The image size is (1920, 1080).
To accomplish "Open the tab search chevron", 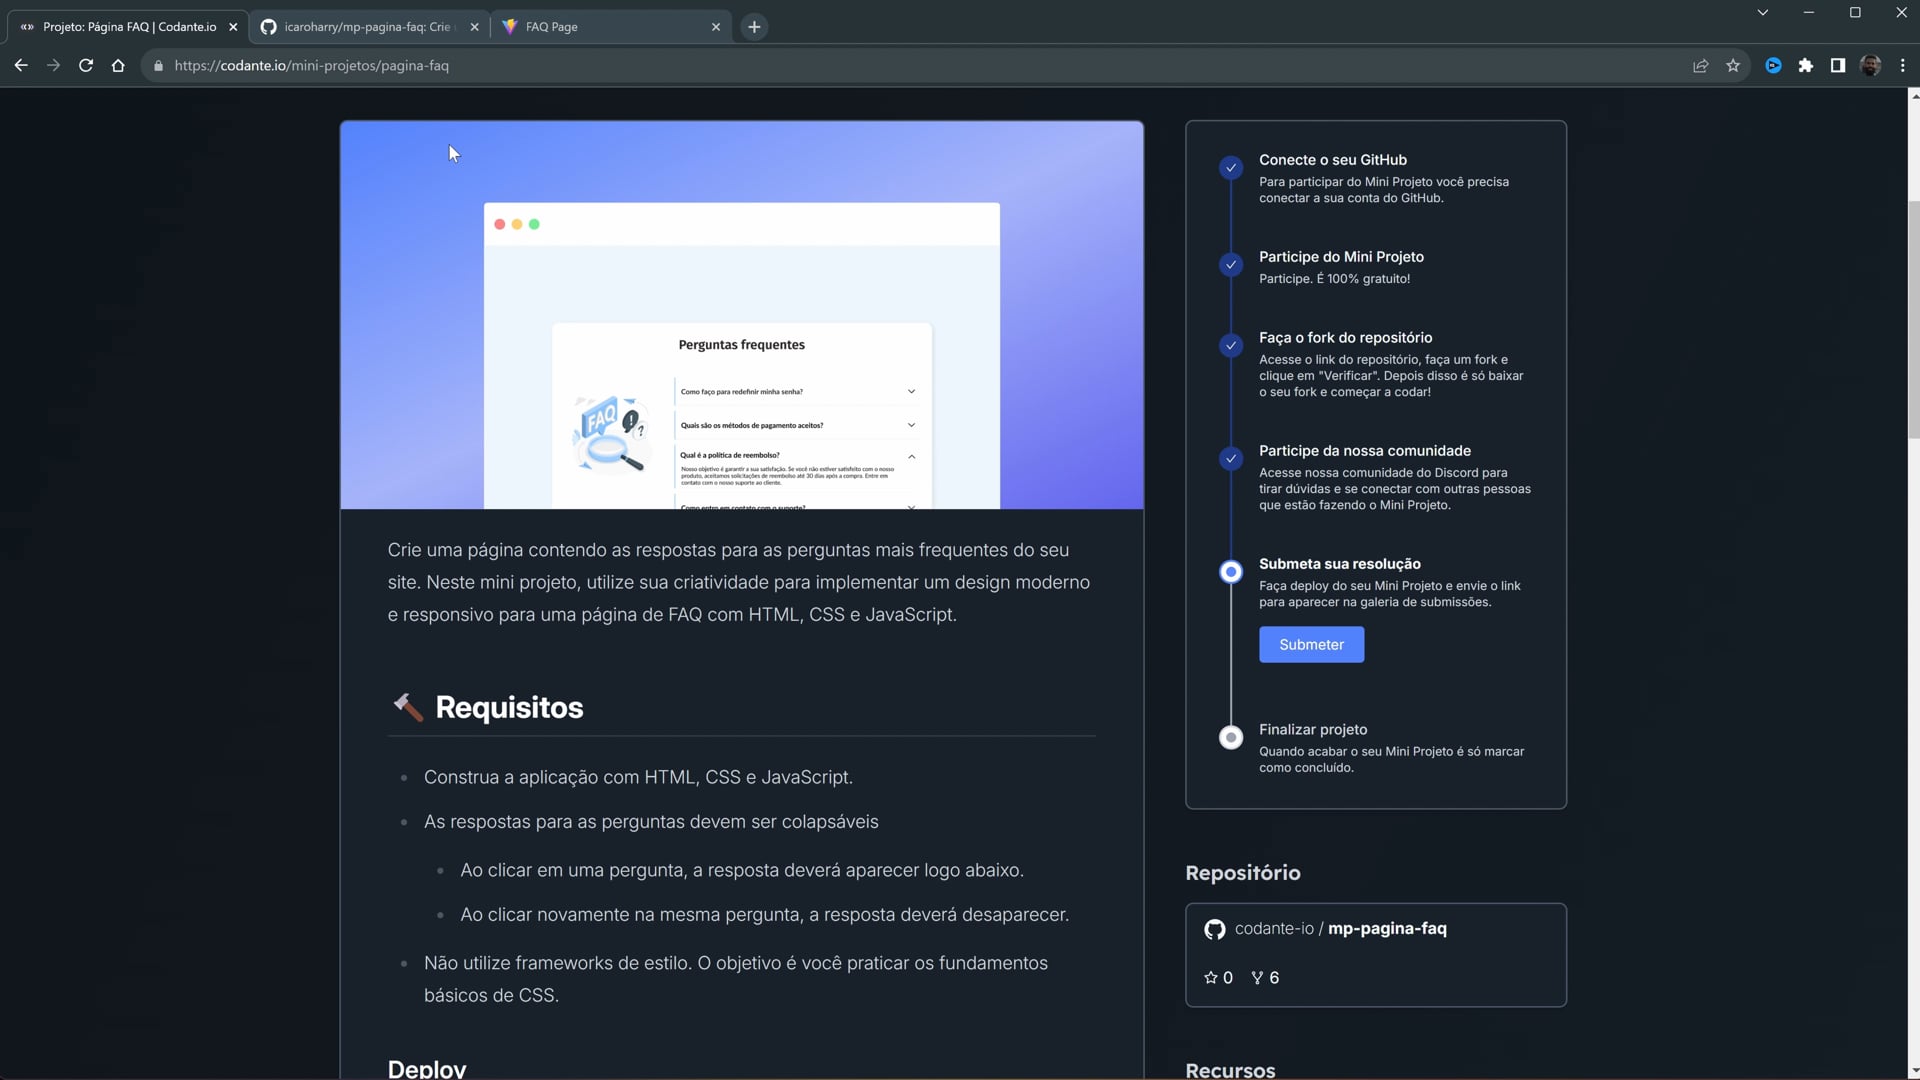I will tap(1762, 13).
